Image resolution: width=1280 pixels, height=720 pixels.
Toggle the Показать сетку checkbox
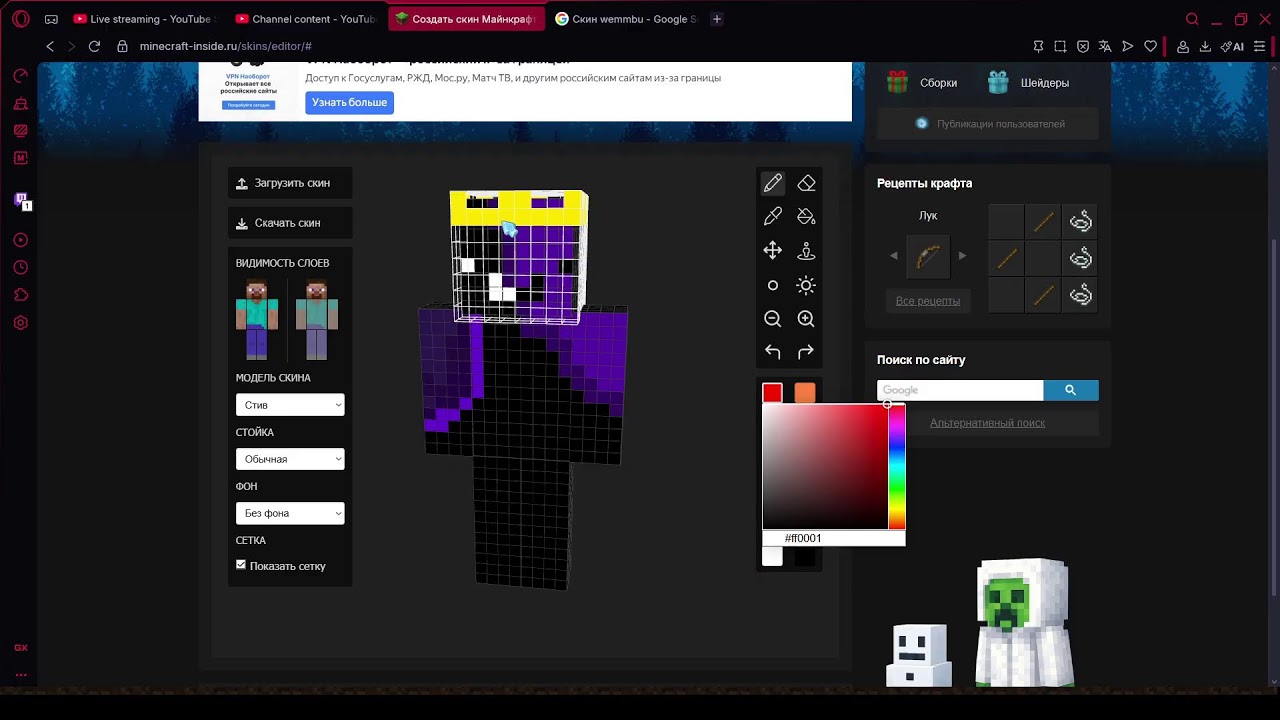pos(241,565)
